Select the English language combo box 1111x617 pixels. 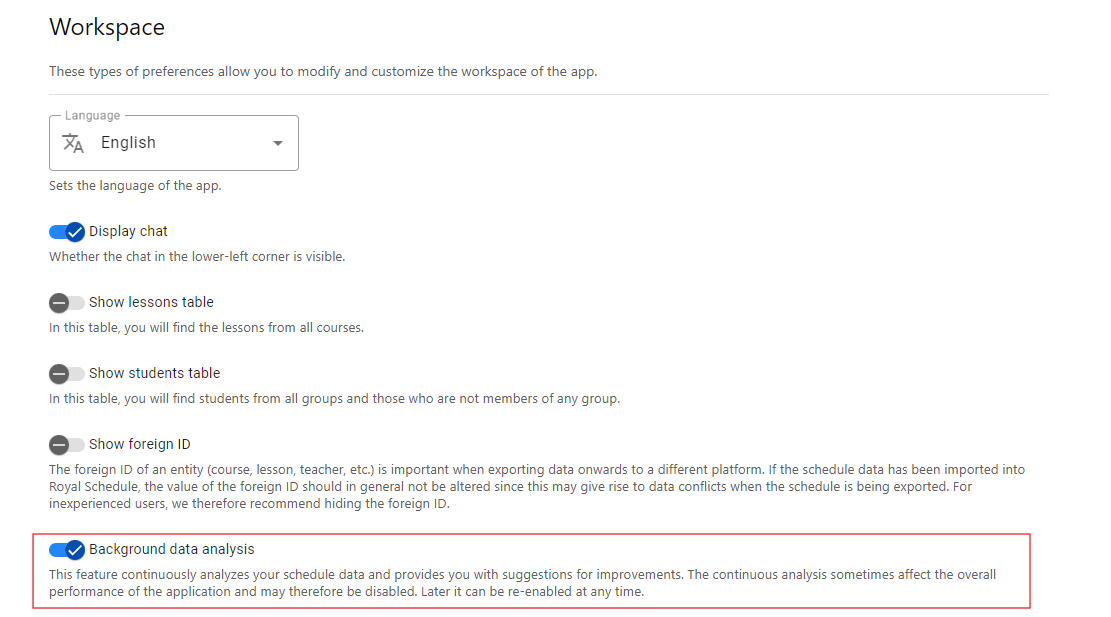174,143
